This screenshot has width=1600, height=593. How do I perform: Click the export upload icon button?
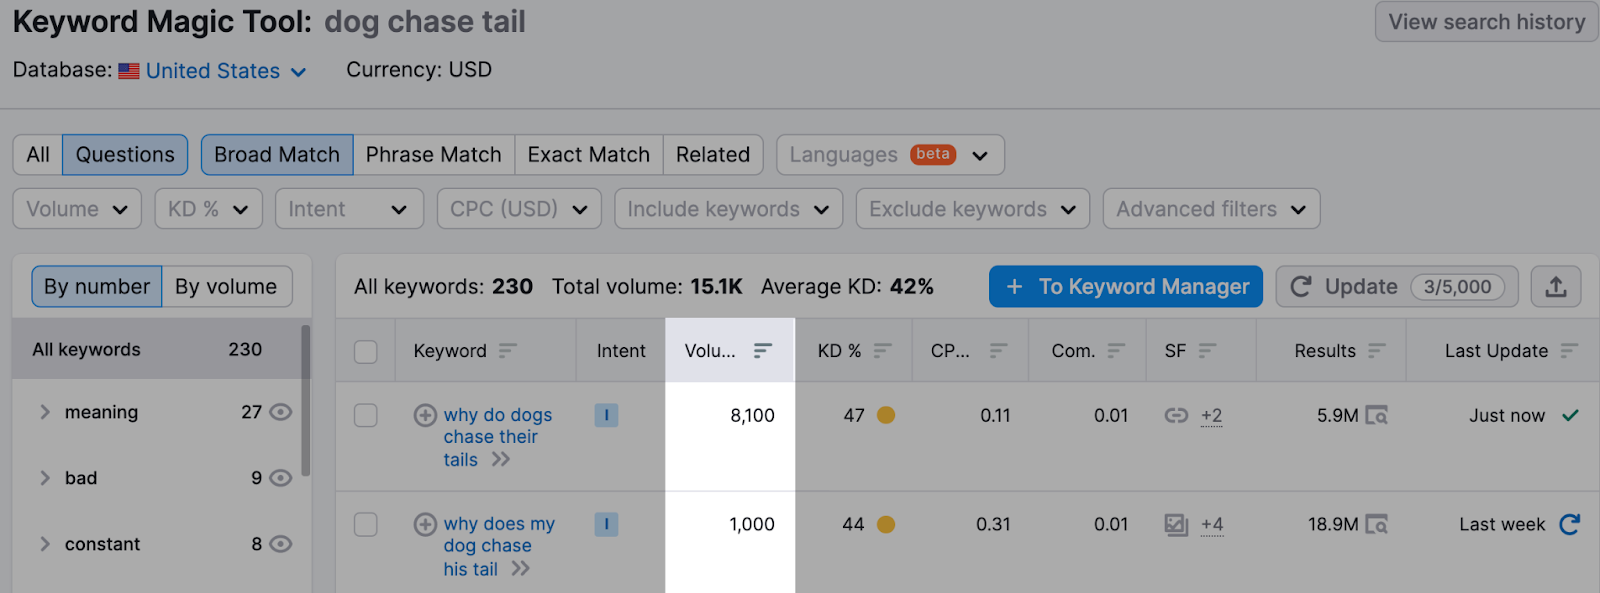(x=1555, y=287)
